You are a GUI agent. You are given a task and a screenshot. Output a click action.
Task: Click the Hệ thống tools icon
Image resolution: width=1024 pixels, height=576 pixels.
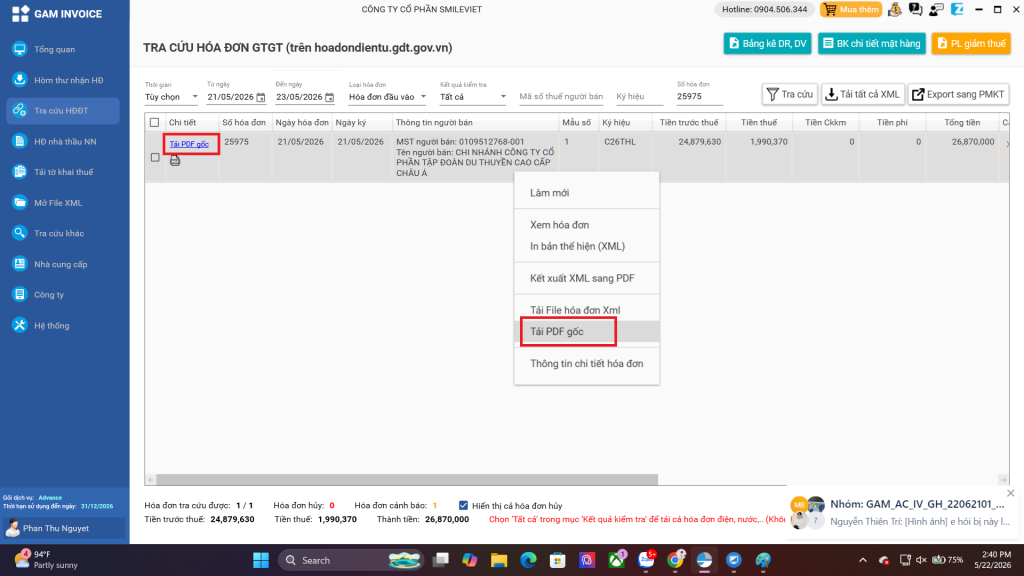coord(20,325)
